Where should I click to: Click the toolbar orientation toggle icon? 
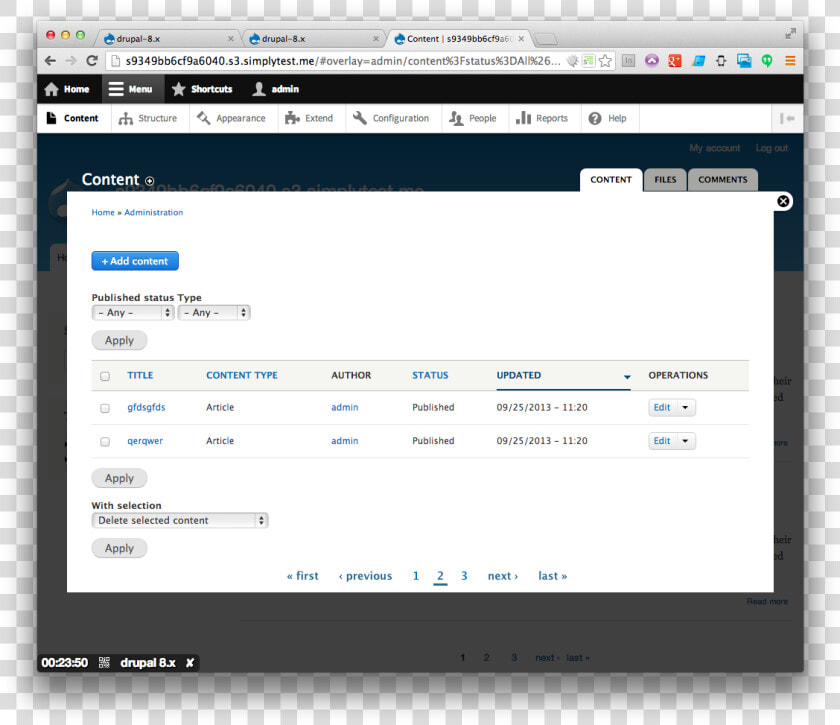click(x=787, y=118)
